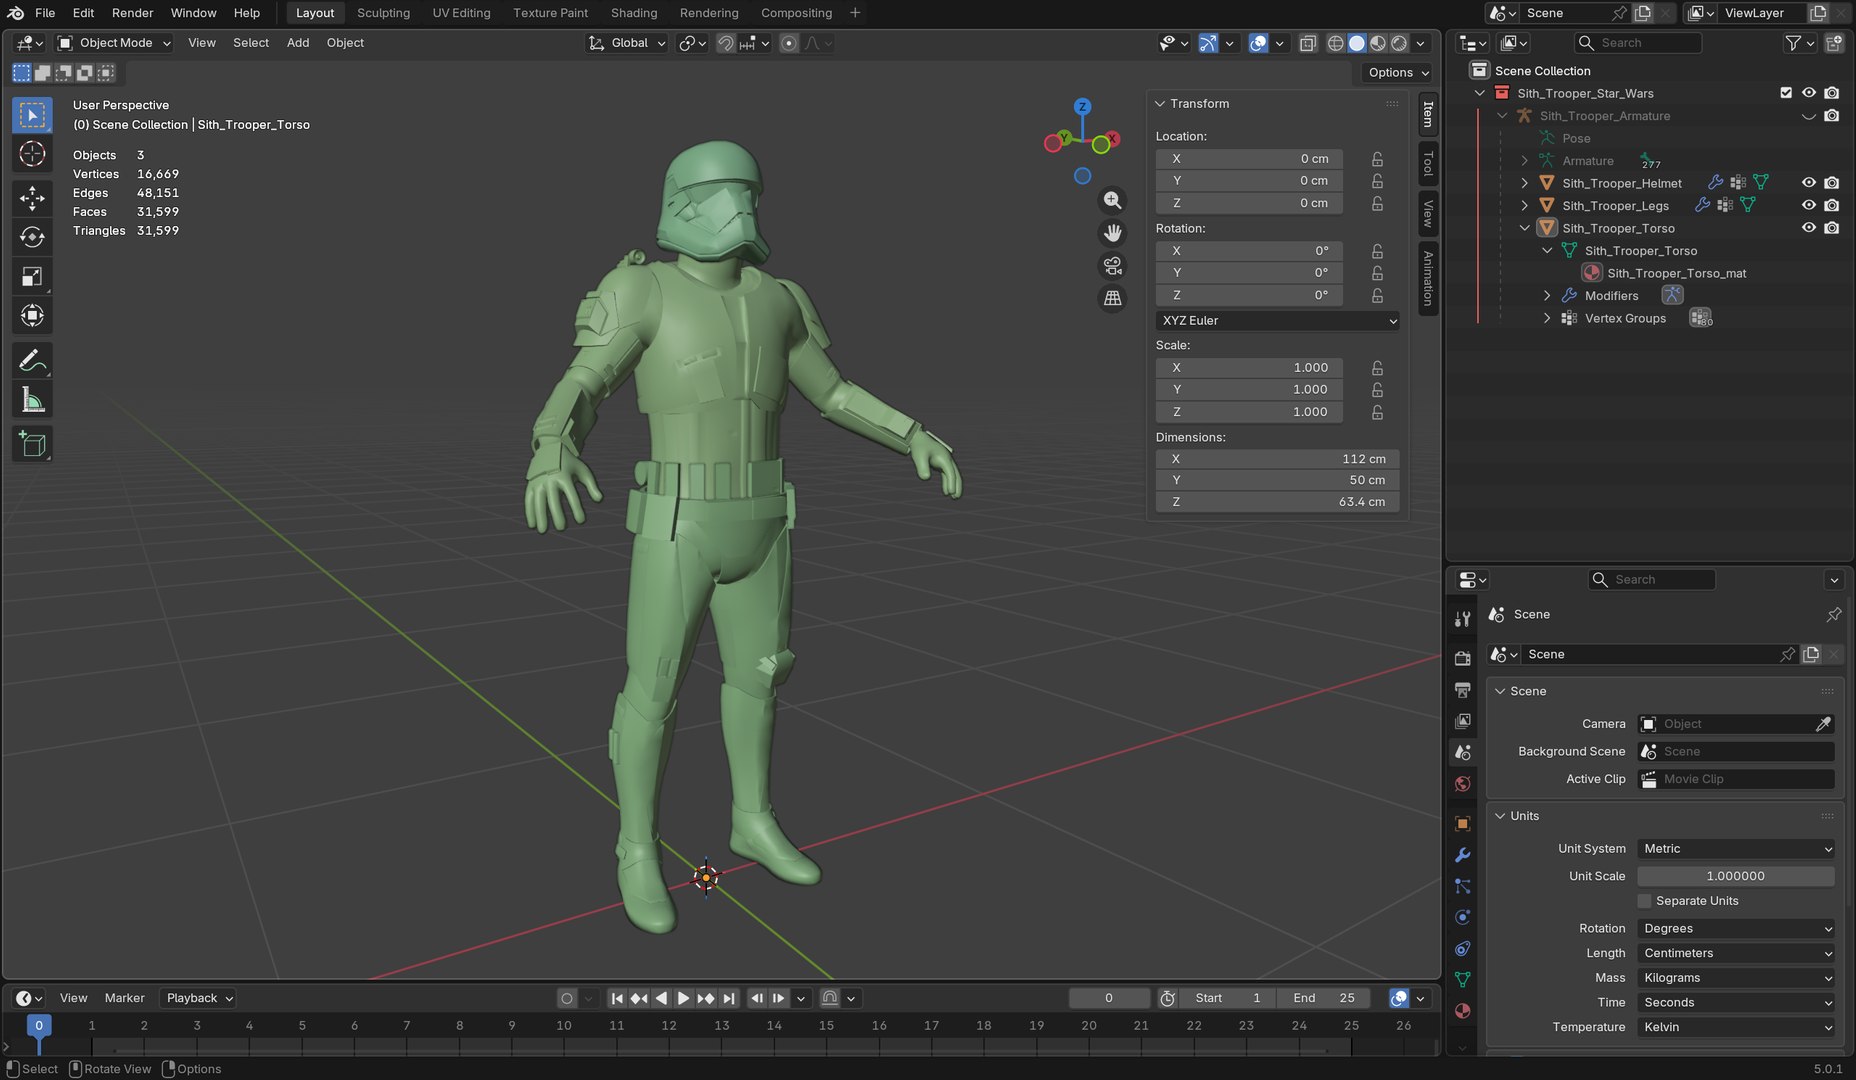Switch perspective/orthographic grid icon

click(1112, 298)
